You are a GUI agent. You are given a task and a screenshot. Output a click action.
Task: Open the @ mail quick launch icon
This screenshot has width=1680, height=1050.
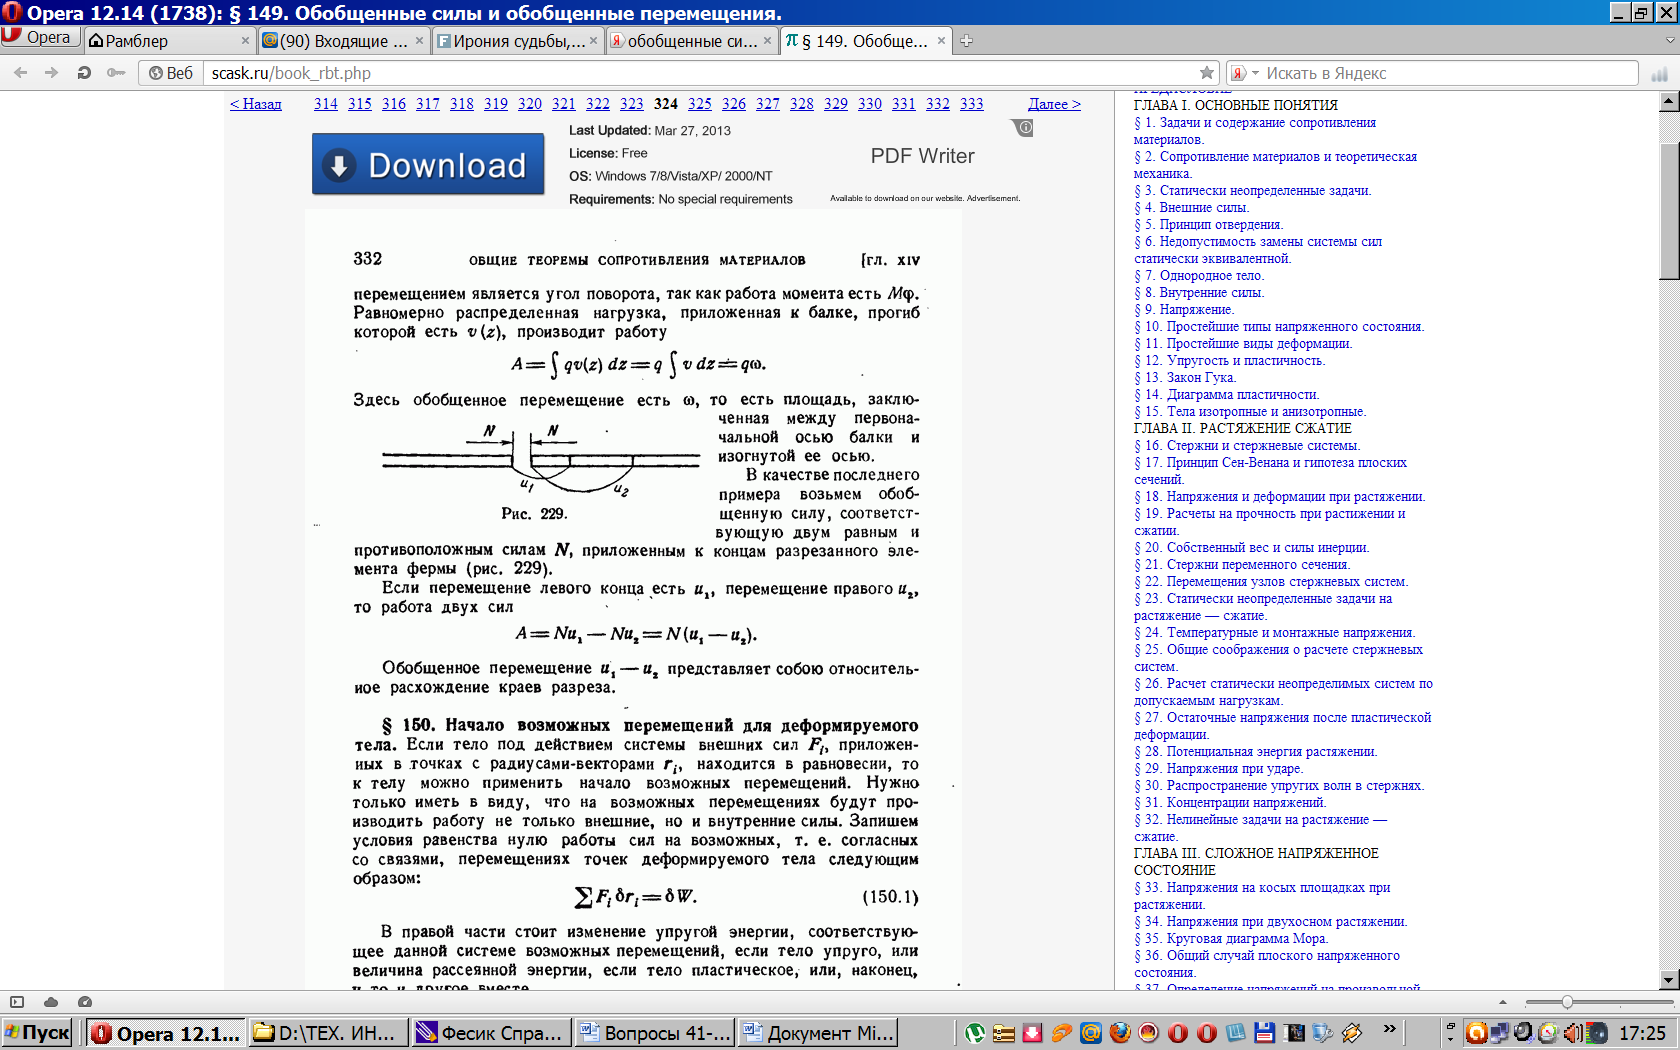pos(1091,1033)
